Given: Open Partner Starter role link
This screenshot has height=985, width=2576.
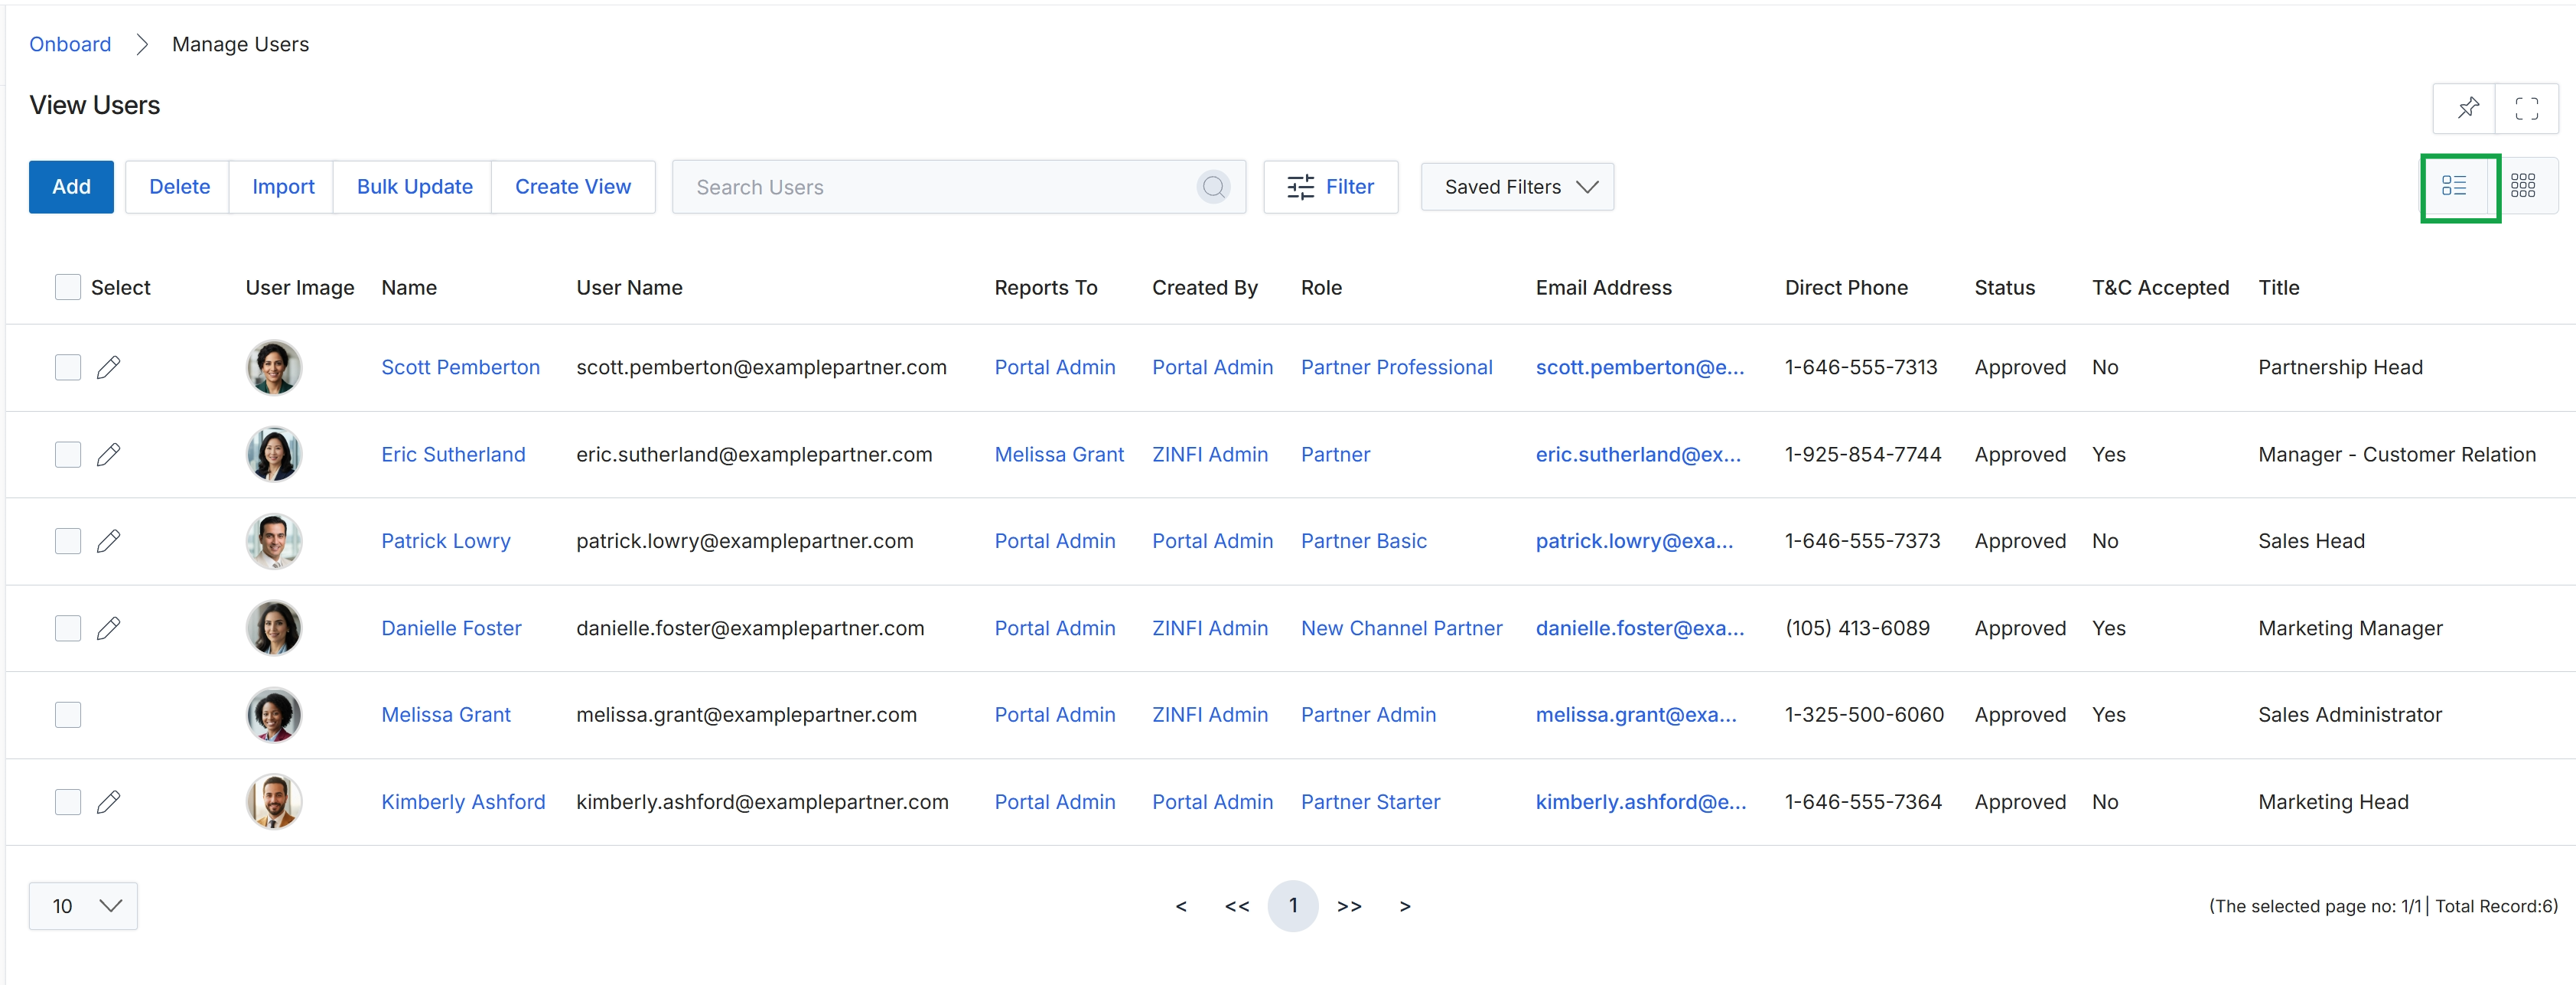Looking at the screenshot, I should coord(1370,802).
